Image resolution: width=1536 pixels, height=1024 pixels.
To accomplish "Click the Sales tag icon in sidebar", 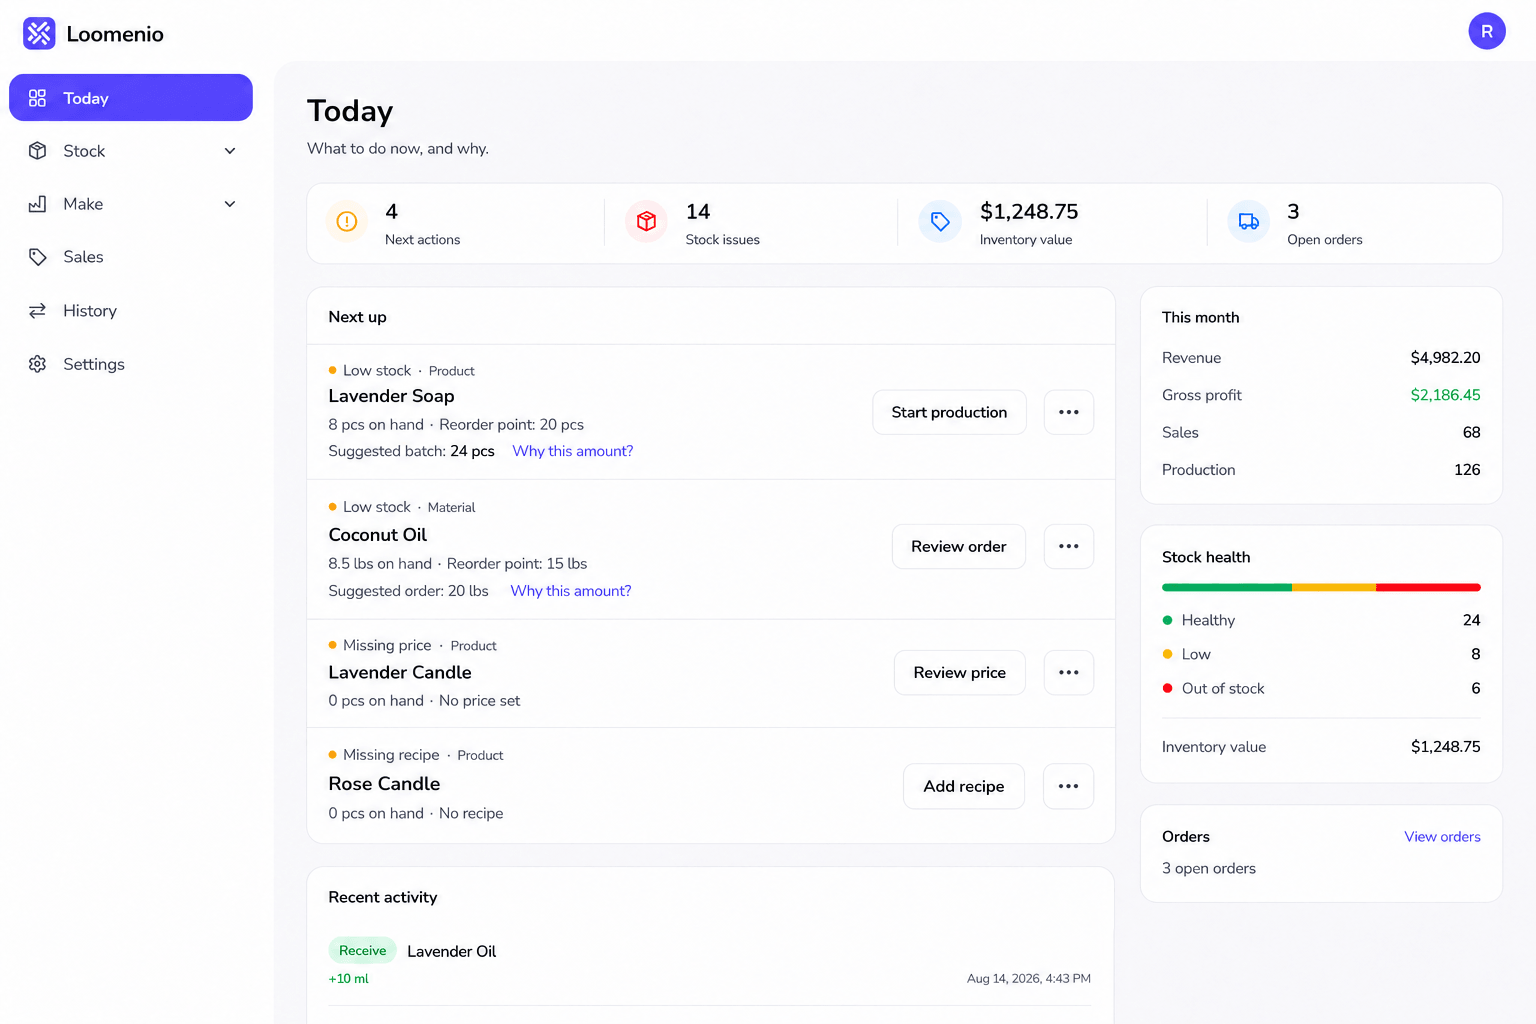I will click(37, 257).
